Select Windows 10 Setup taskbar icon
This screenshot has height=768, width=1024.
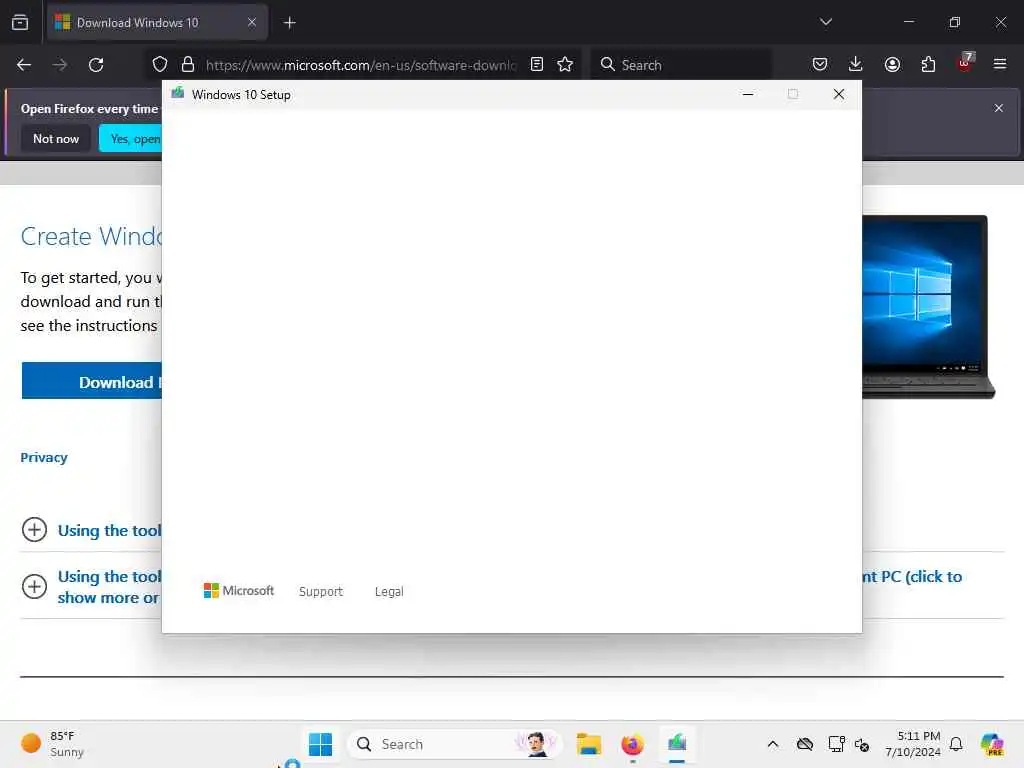(x=677, y=744)
